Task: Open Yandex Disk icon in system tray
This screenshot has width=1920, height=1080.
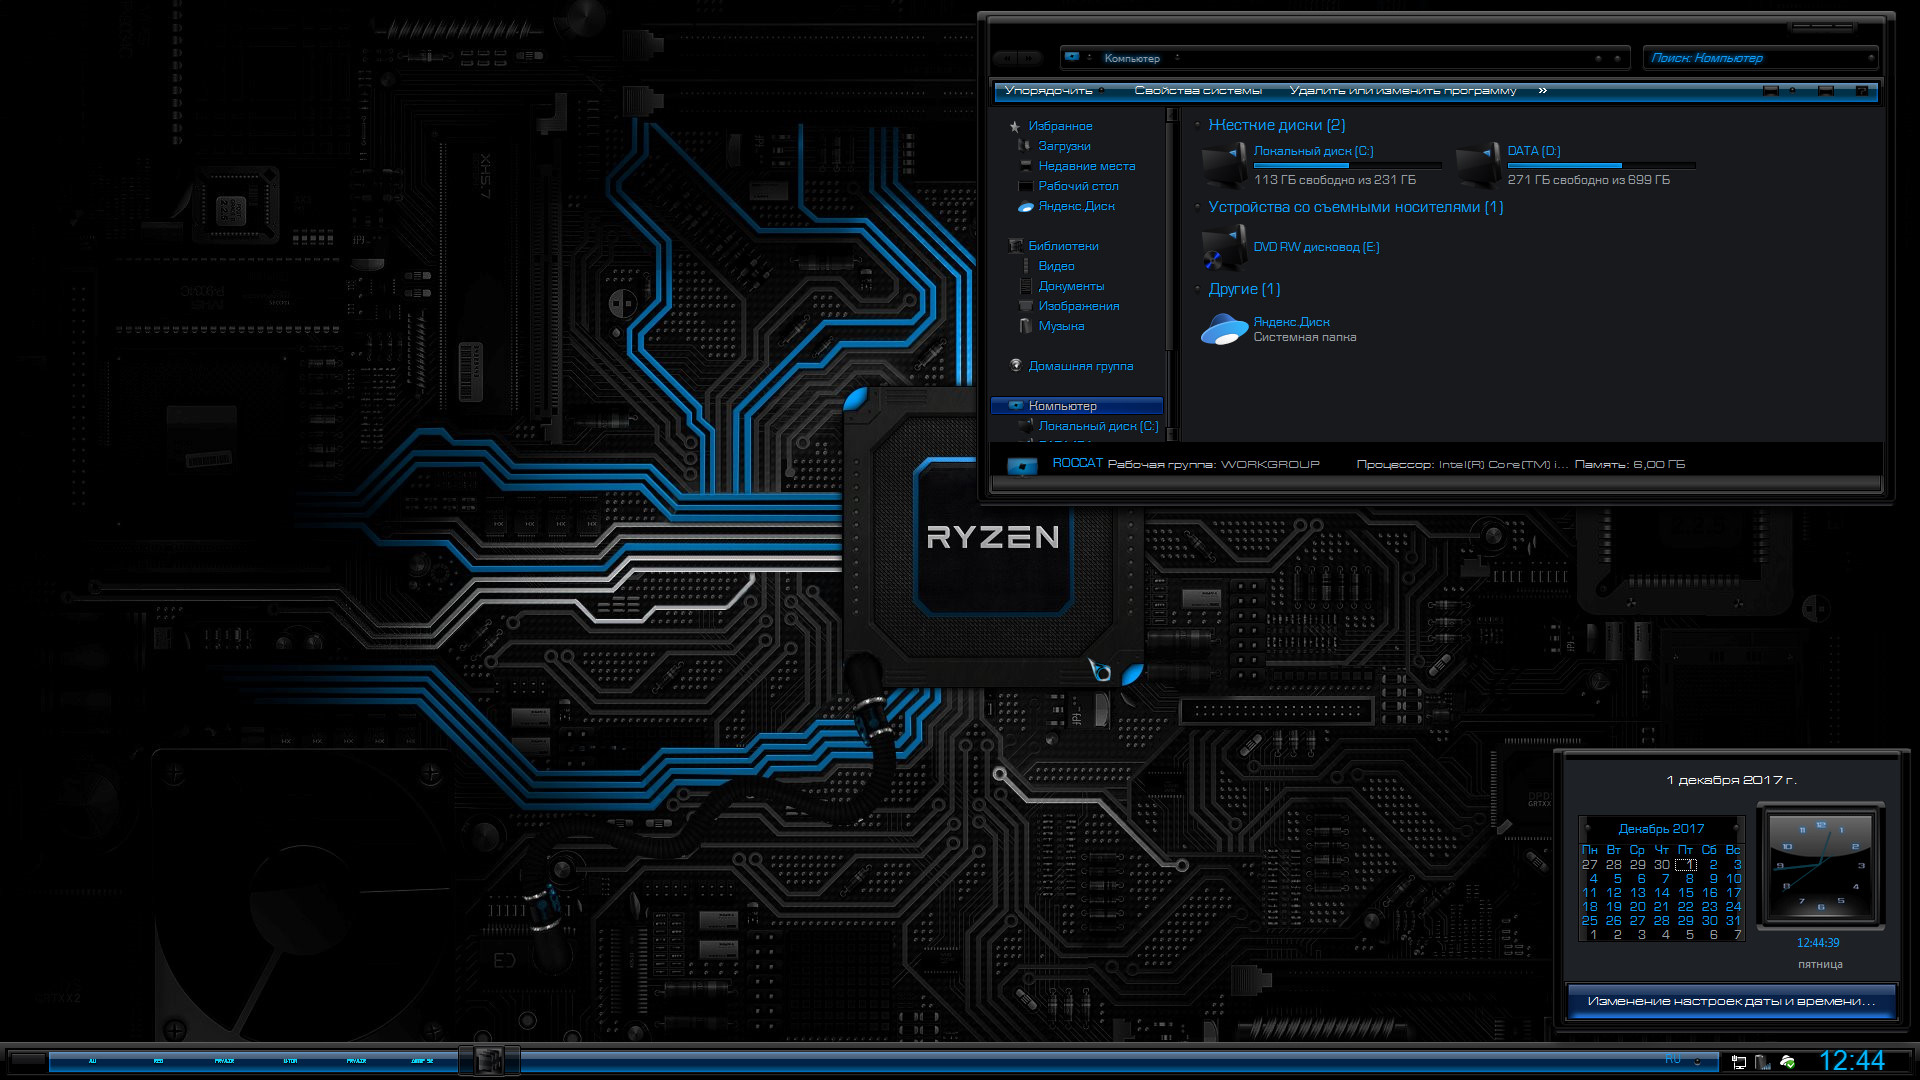Action: [1788, 1062]
